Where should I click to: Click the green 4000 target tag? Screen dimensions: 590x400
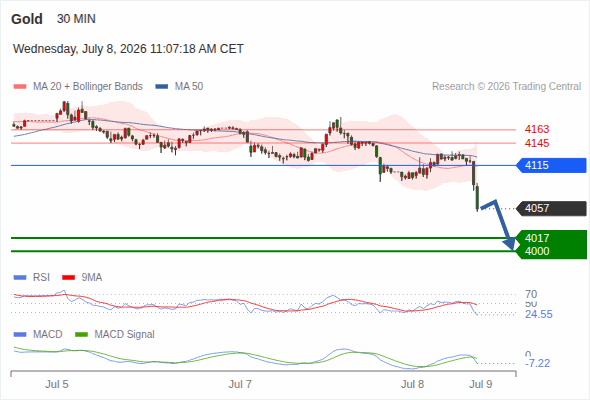(552, 251)
